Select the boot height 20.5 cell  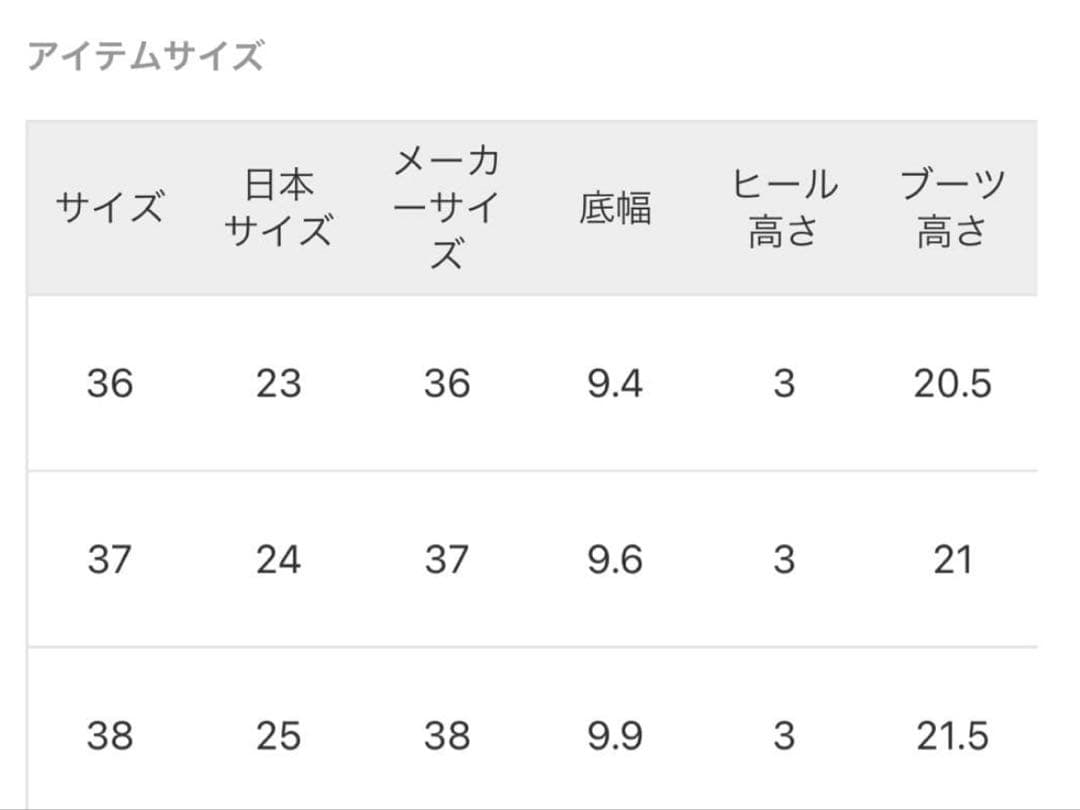(x=952, y=383)
